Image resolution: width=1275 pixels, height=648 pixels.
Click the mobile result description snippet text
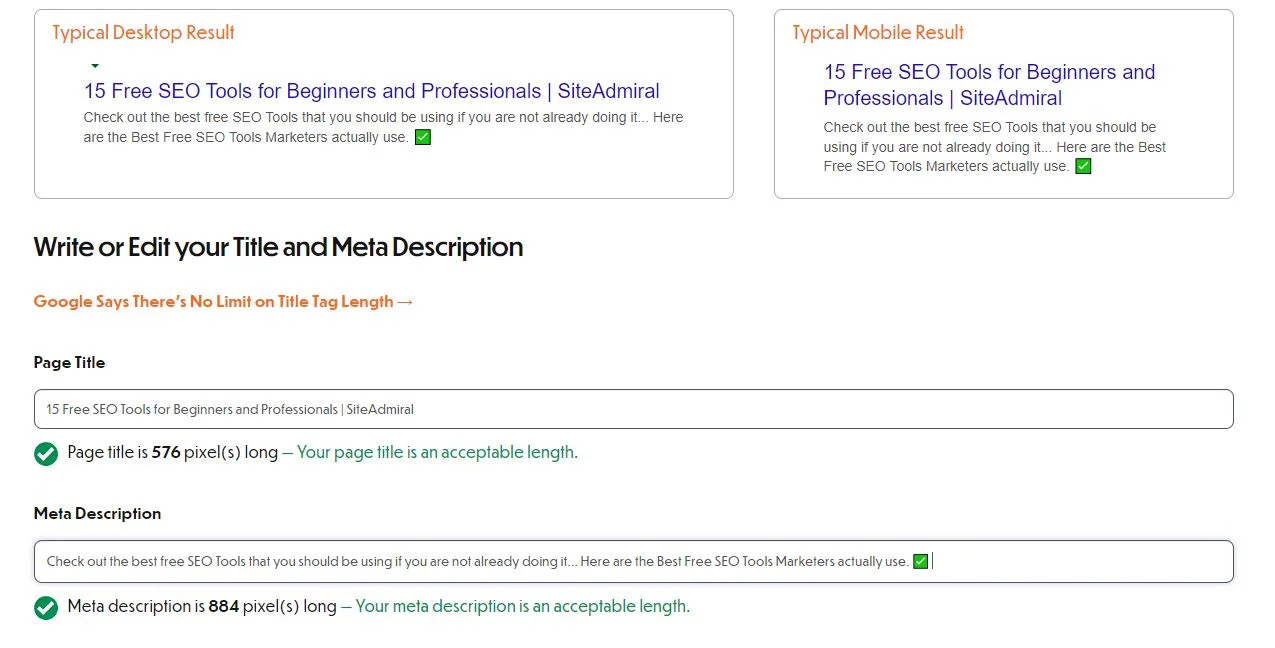994,147
